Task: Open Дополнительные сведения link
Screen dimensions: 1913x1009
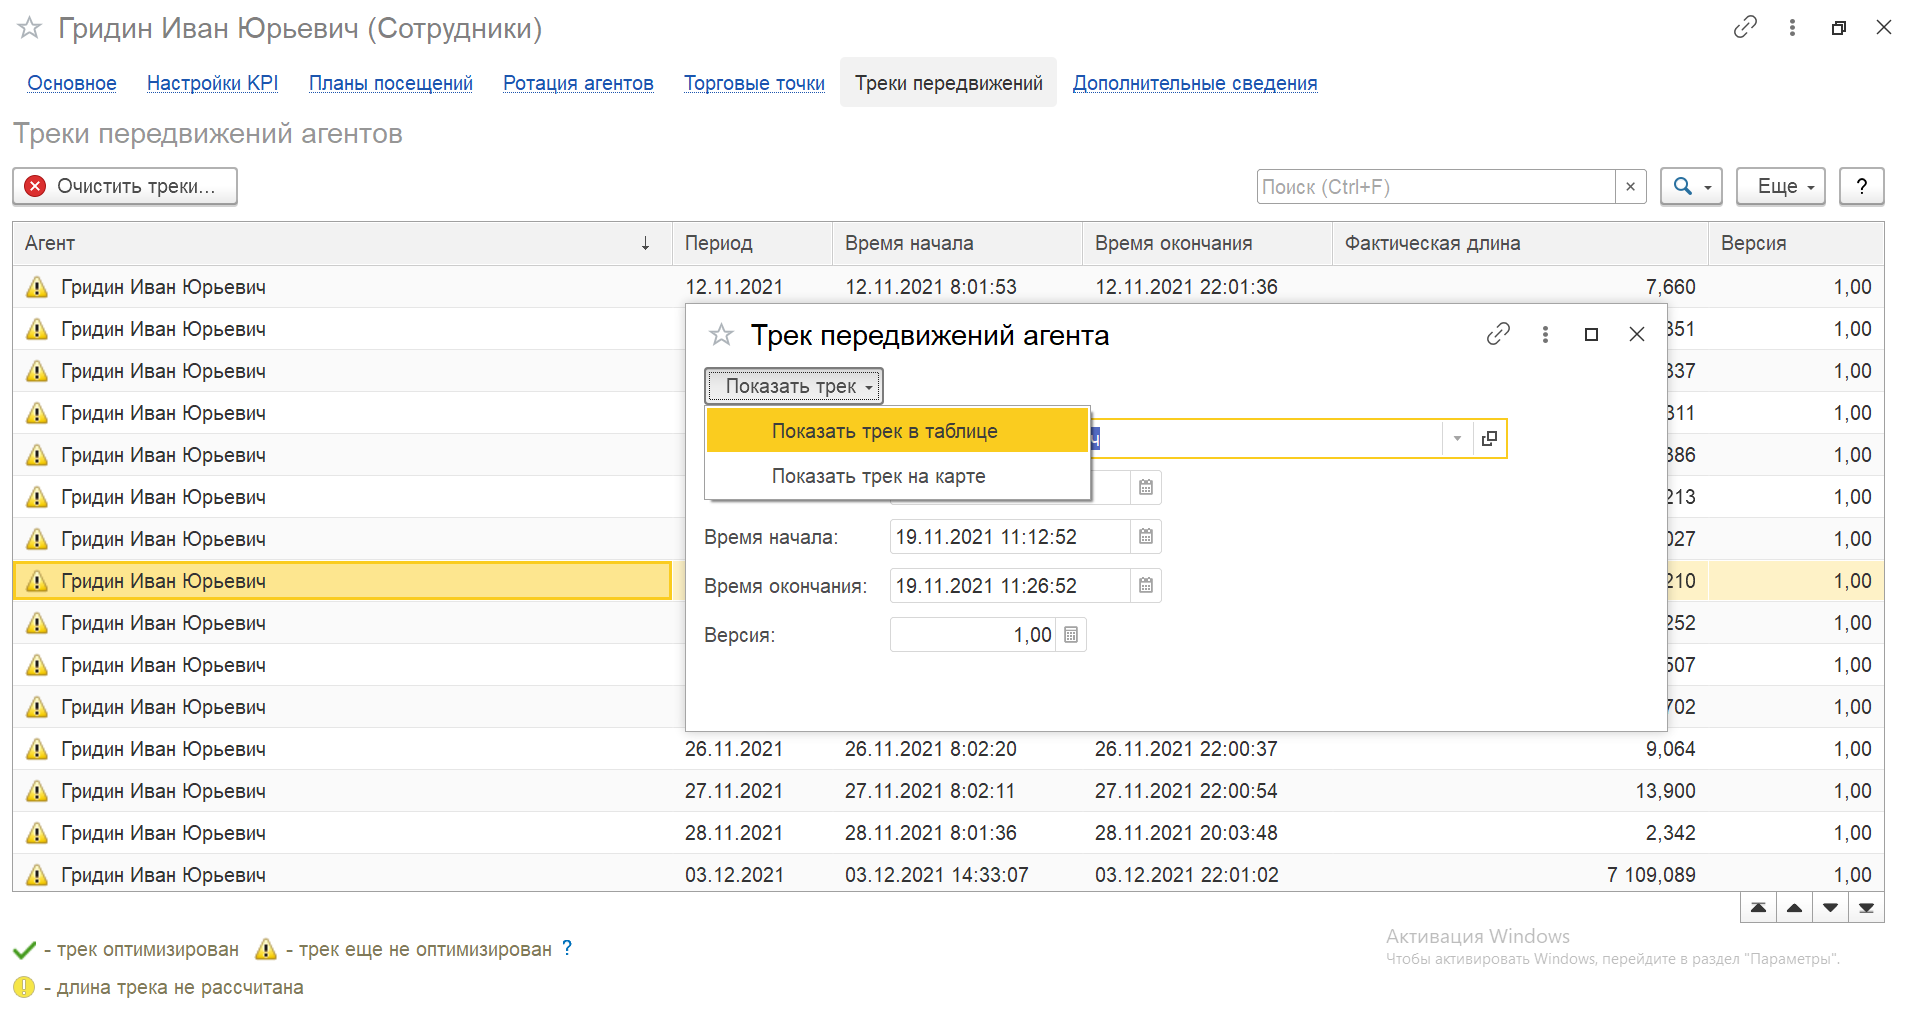Action: click(1194, 83)
